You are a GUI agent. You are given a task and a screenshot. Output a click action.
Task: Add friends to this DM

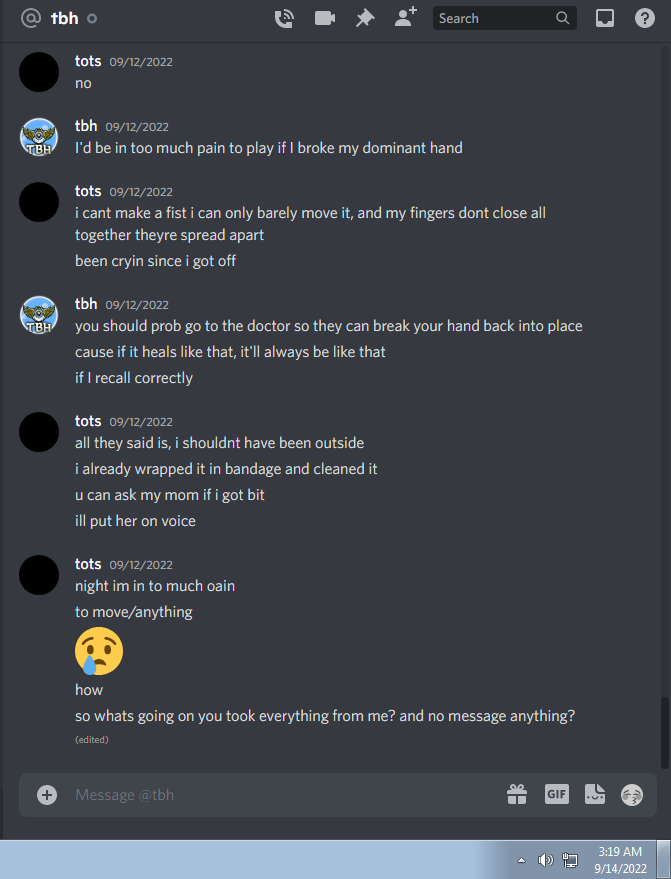(x=405, y=17)
